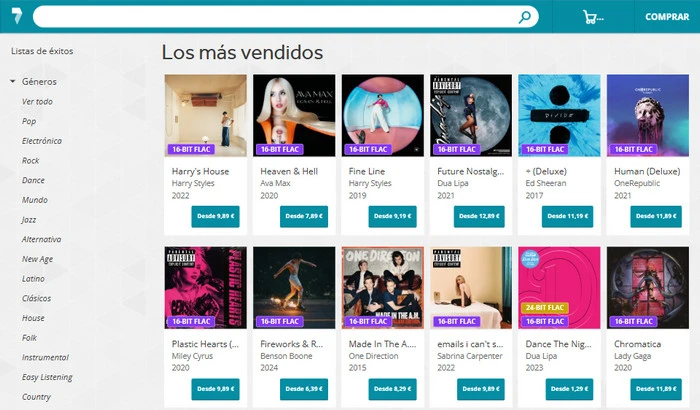The height and width of the screenshot is (410, 700).
Task: Click 16-BIT FLAC badge on Chromatica cover
Action: pyautogui.click(x=633, y=321)
